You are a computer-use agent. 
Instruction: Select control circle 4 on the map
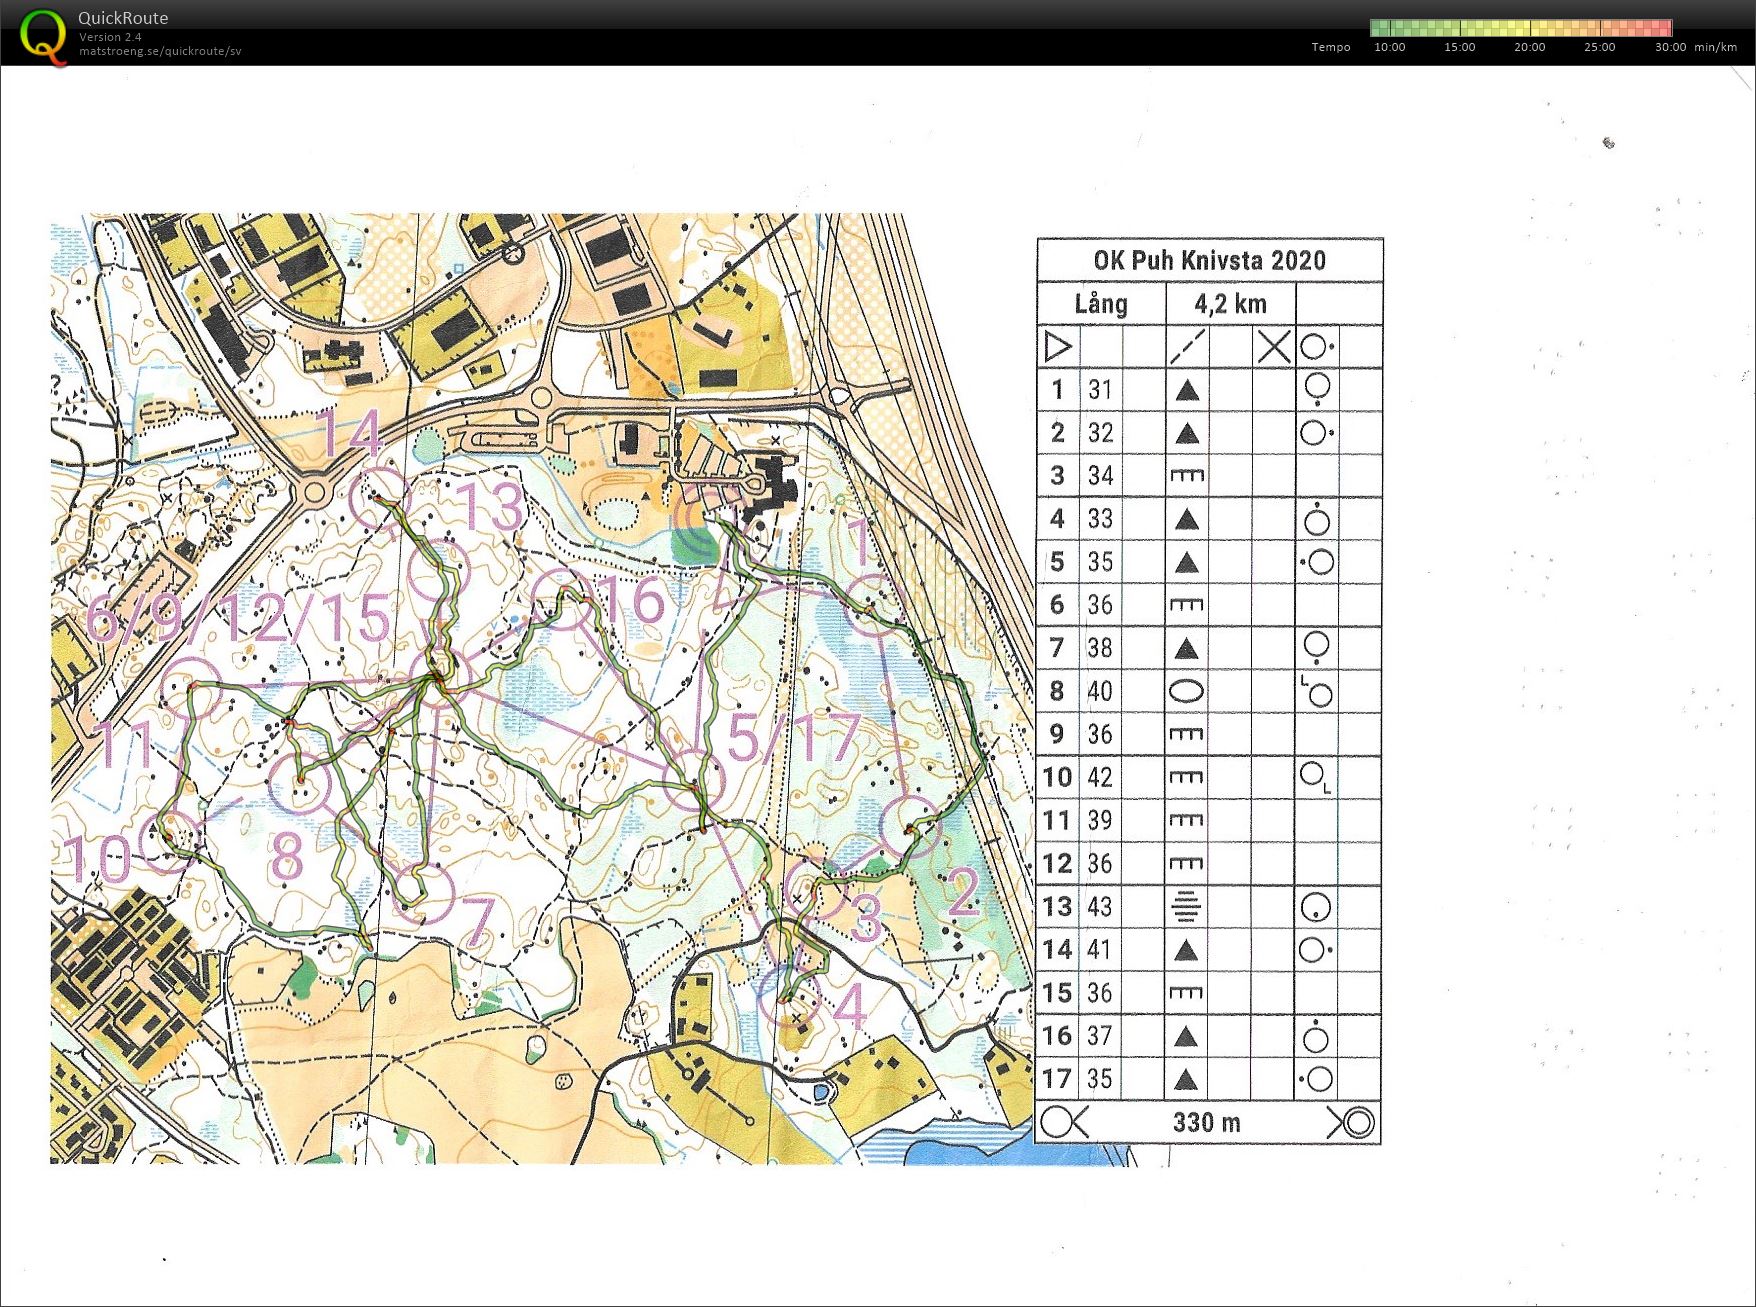coord(789,996)
